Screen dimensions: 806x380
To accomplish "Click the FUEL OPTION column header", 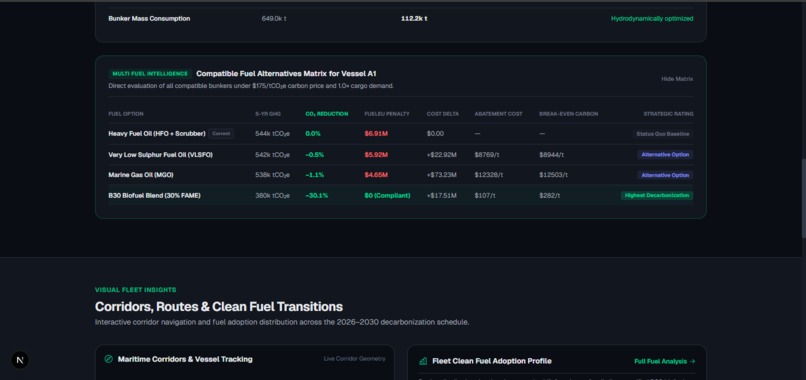I will [126, 114].
